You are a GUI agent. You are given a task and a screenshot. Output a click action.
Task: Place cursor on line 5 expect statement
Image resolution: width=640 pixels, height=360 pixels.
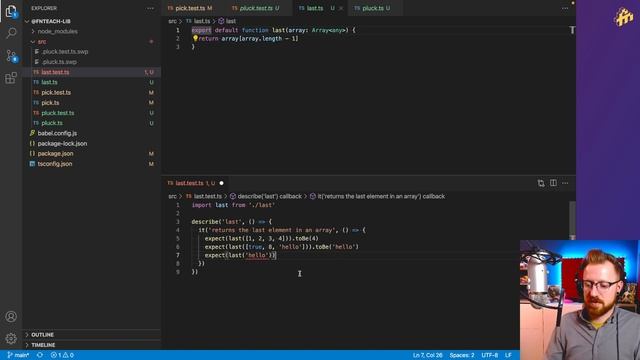261,238
